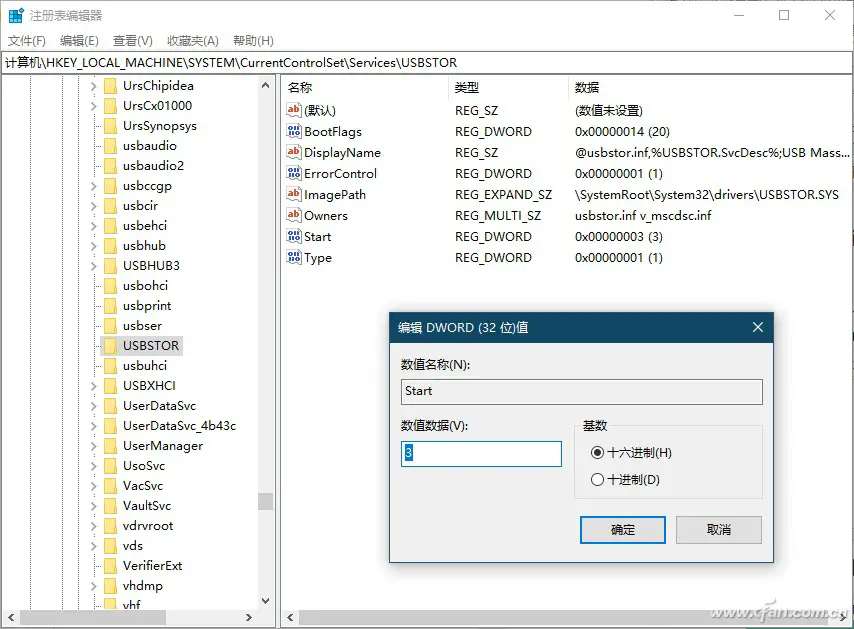Screen dimensions: 854x629
Task: Open the 收藏夹(A) favorites menu
Action: pos(193,41)
